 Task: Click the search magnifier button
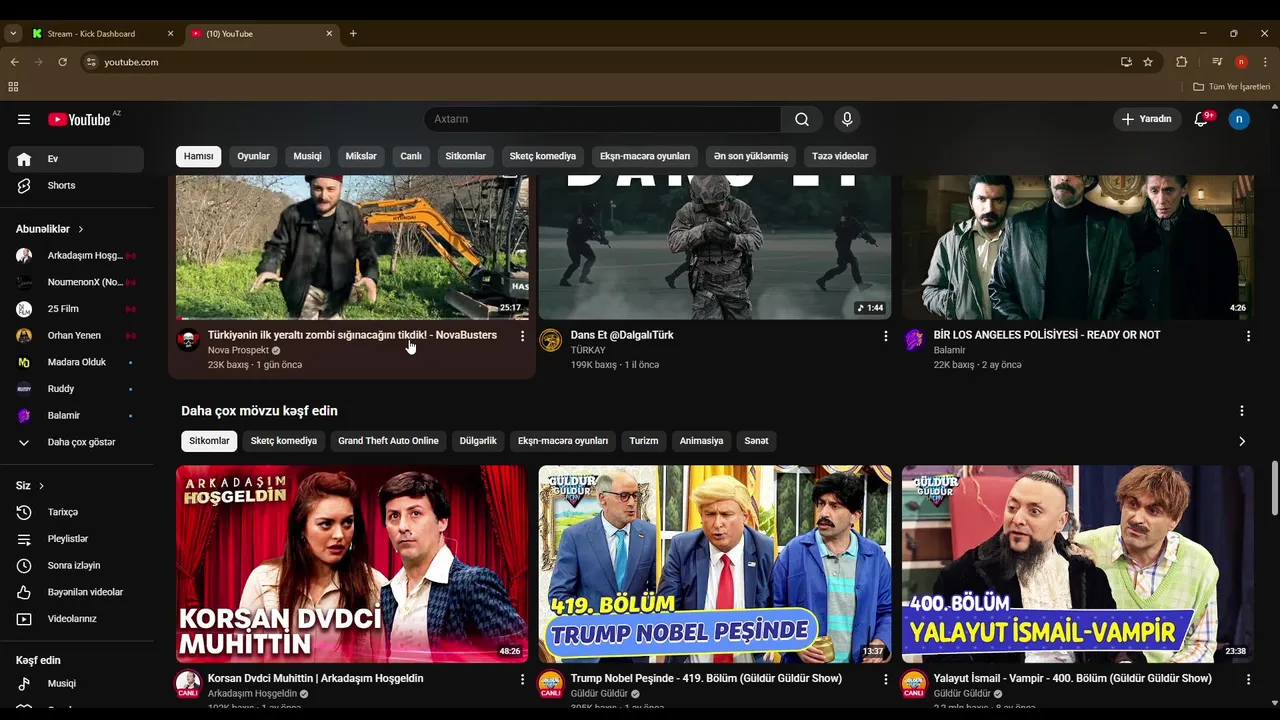click(x=802, y=119)
